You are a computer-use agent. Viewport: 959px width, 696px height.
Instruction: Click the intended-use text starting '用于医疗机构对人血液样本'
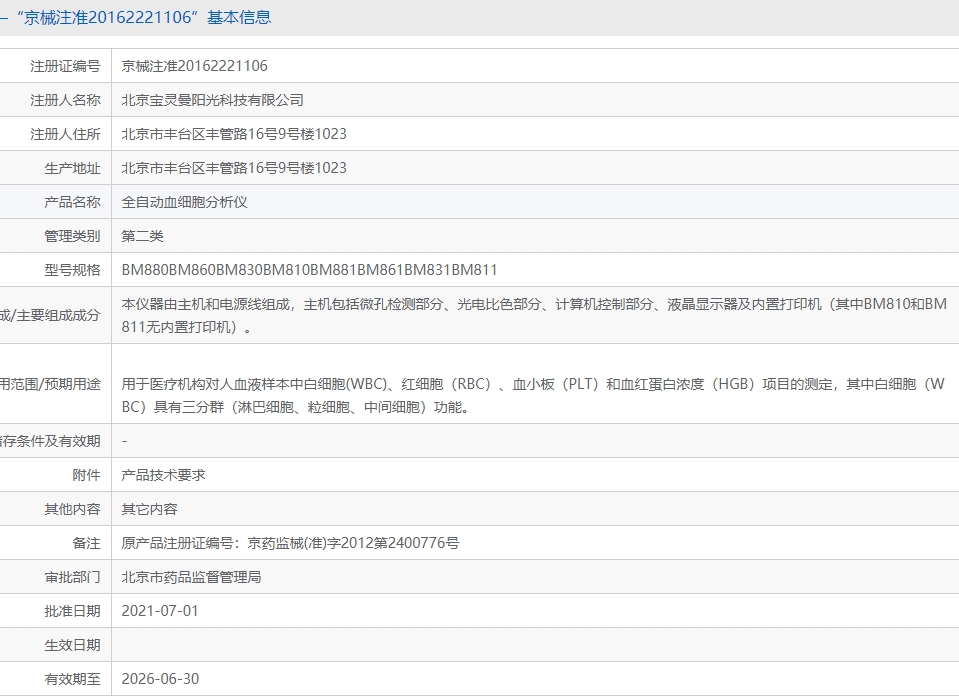(533, 396)
